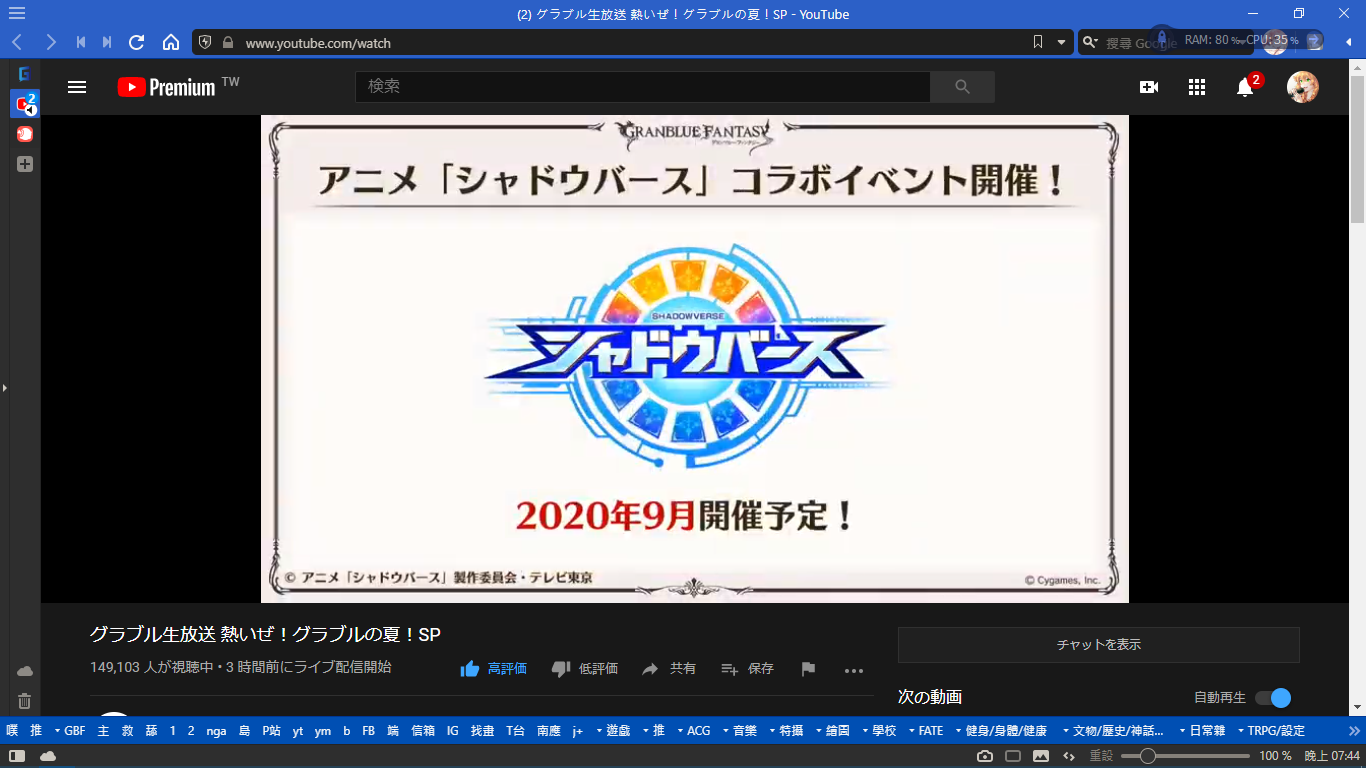Viewport: 1366px width, 768px height.
Task: Switch to the blue G tab
Action: coord(25,74)
